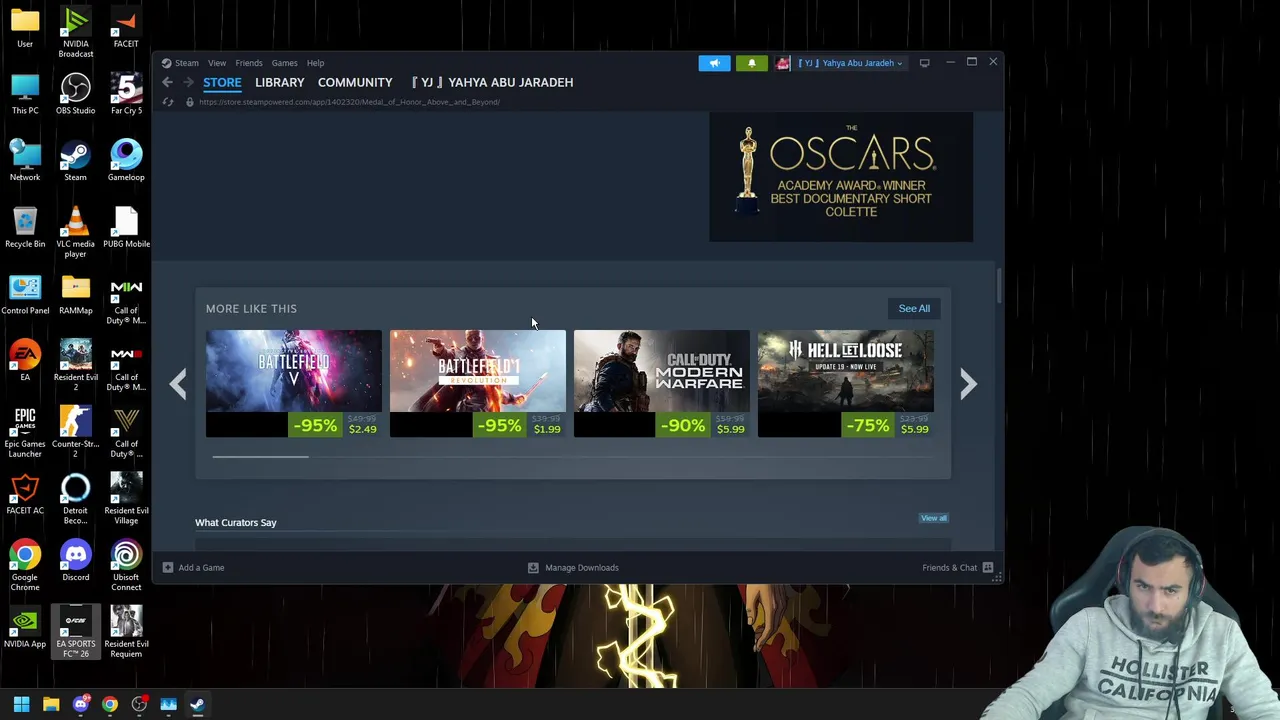Open Google Chrome from the taskbar
Viewport: 1280px width, 720px height.
110,704
